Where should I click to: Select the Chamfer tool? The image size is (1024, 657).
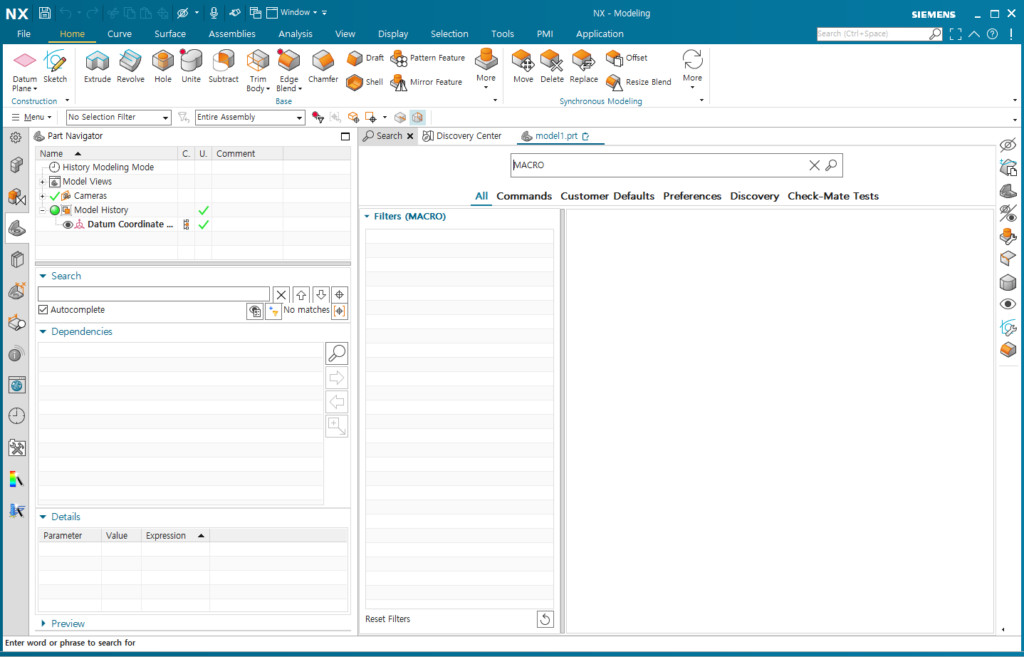click(x=323, y=67)
